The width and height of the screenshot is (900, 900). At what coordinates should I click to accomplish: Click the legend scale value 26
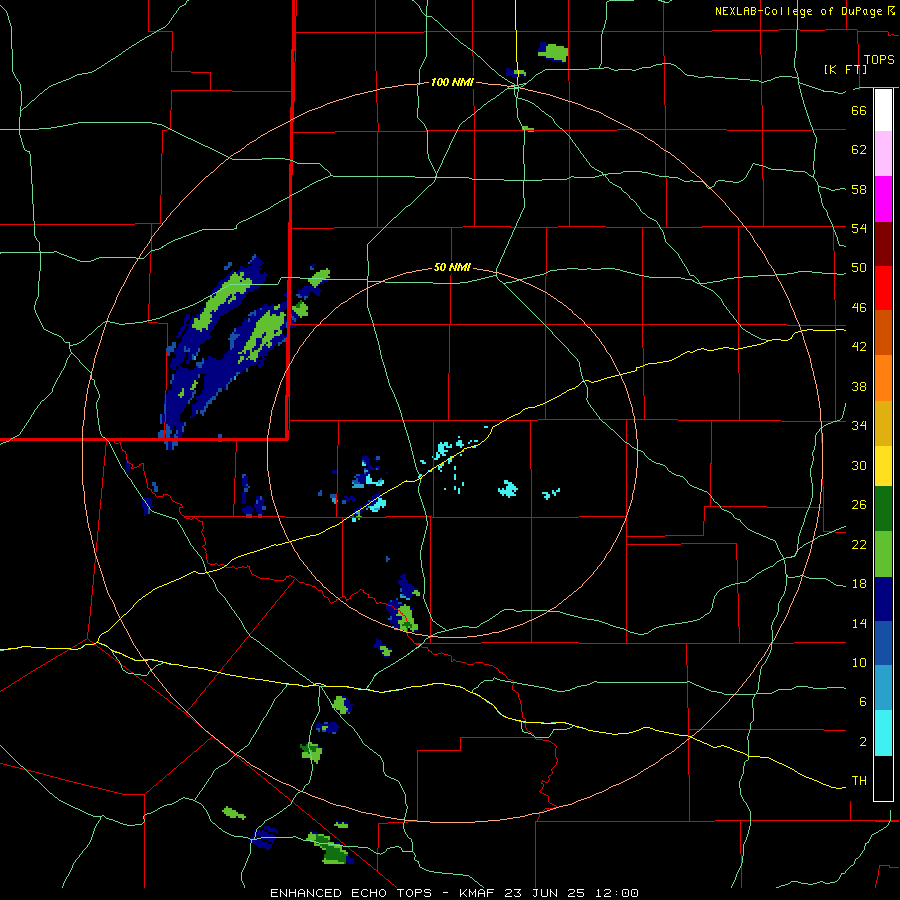click(859, 505)
